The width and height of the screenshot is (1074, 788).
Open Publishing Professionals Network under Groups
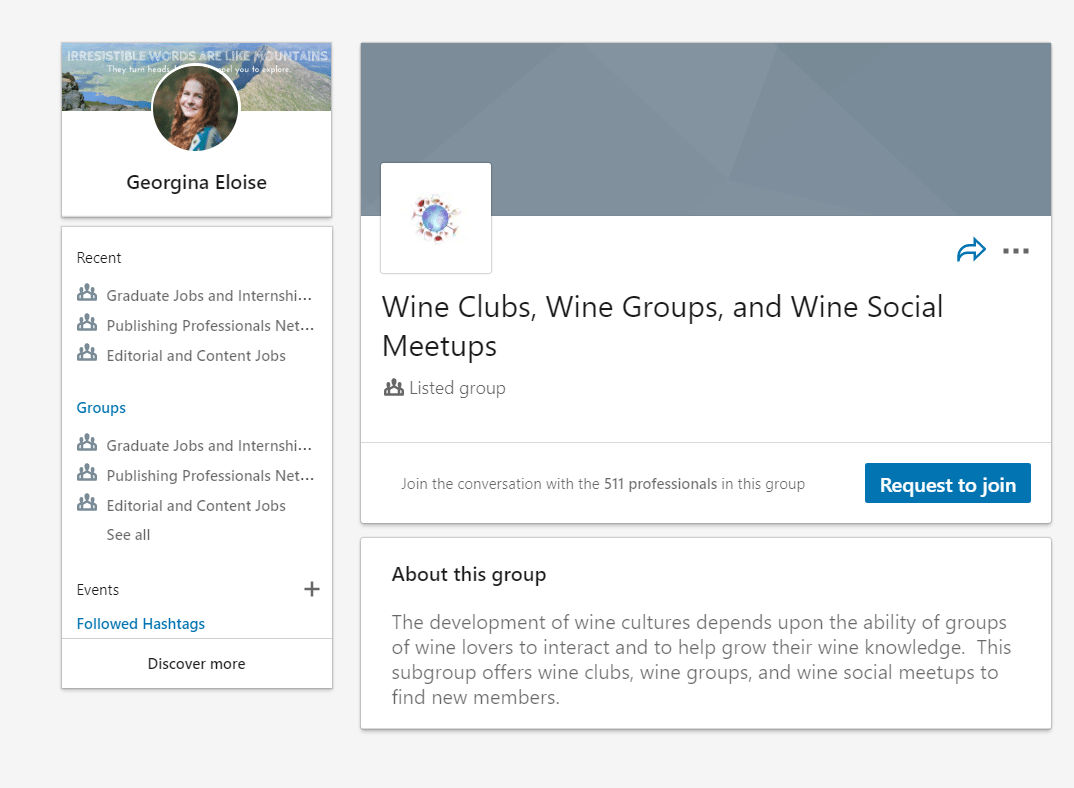click(x=210, y=476)
